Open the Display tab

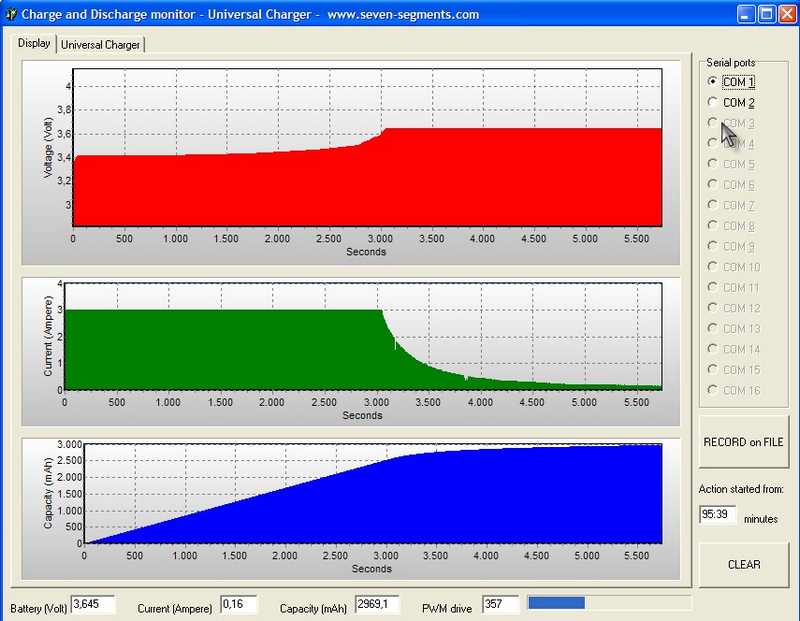pyautogui.click(x=34, y=44)
